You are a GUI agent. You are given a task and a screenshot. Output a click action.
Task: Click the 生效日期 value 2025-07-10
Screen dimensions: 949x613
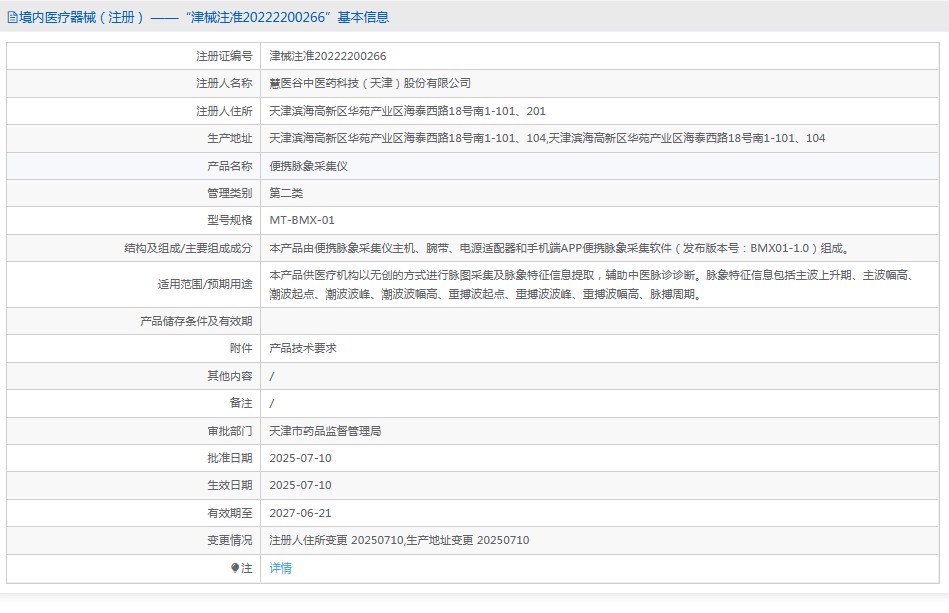coord(300,485)
